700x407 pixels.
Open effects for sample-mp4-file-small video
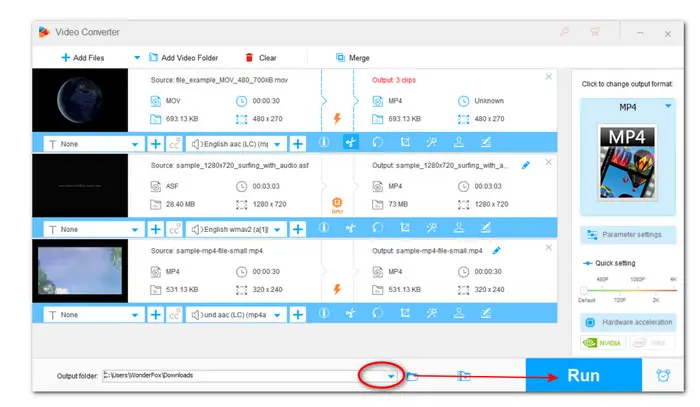point(432,313)
